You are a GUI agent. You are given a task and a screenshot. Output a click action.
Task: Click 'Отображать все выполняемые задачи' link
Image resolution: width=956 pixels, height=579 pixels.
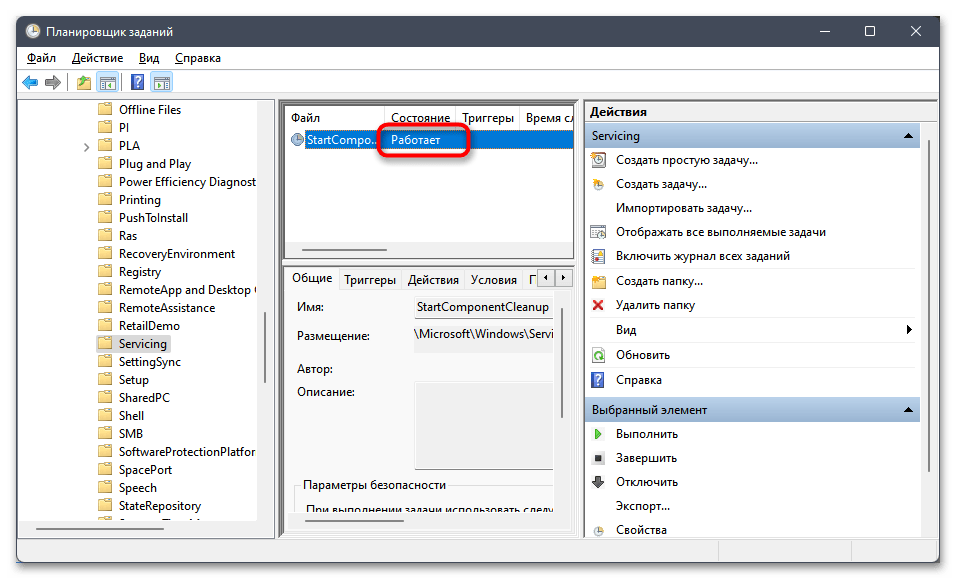click(721, 232)
